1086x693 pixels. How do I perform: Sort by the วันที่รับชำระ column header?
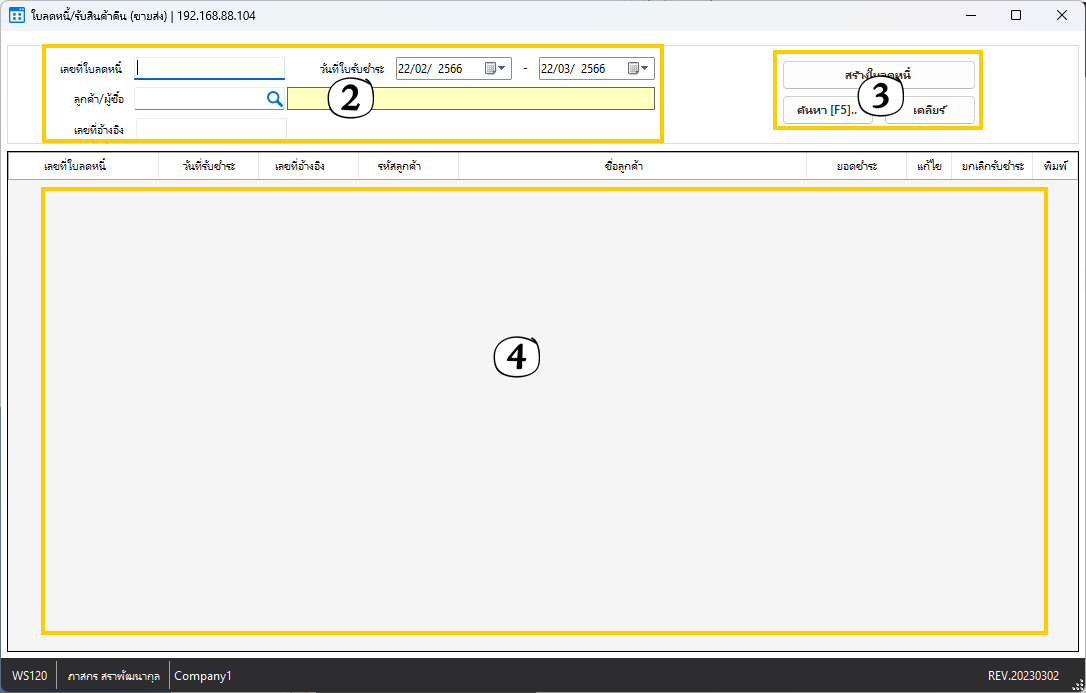208,166
